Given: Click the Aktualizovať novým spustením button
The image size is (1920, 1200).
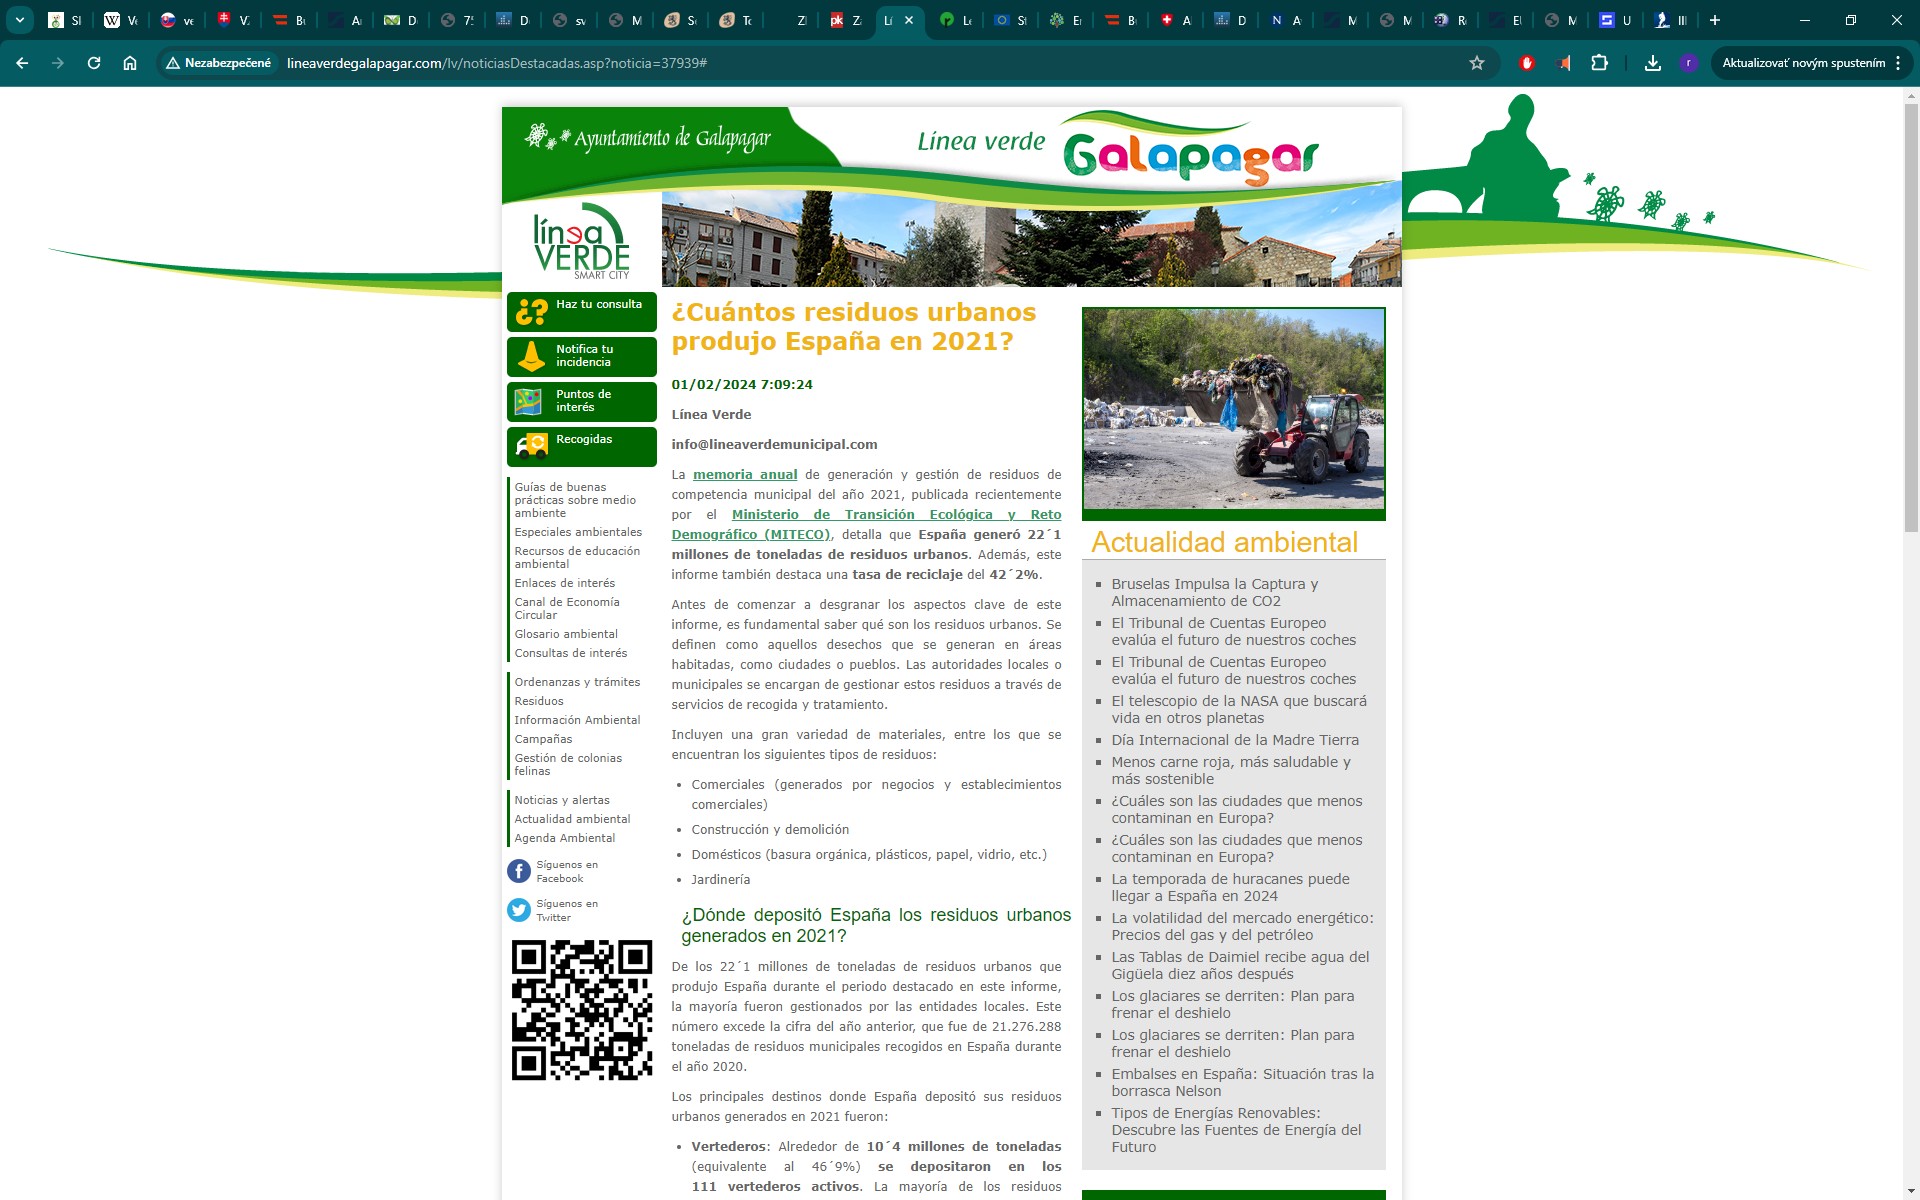Looking at the screenshot, I should click(x=1803, y=63).
